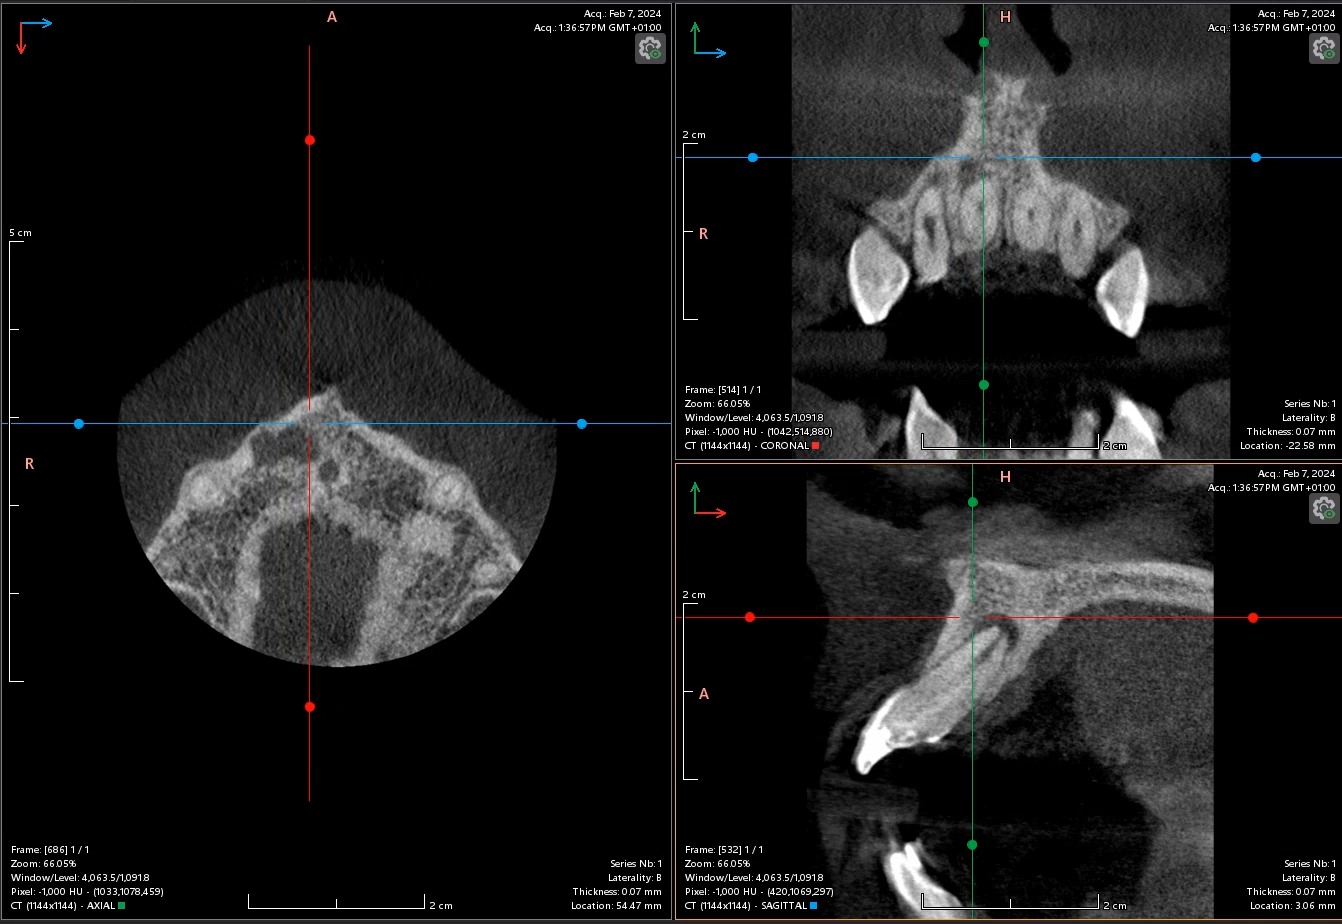Click the "5 cm" vertical scale label
Viewport: 1342px width, 924px height.
pos(20,232)
